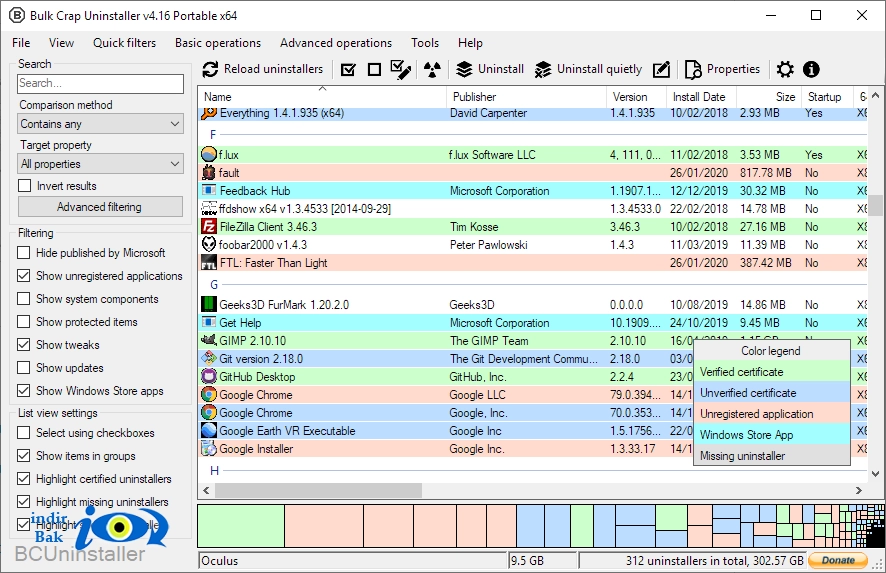Click the Uninstall stacked layers icon

464,70
